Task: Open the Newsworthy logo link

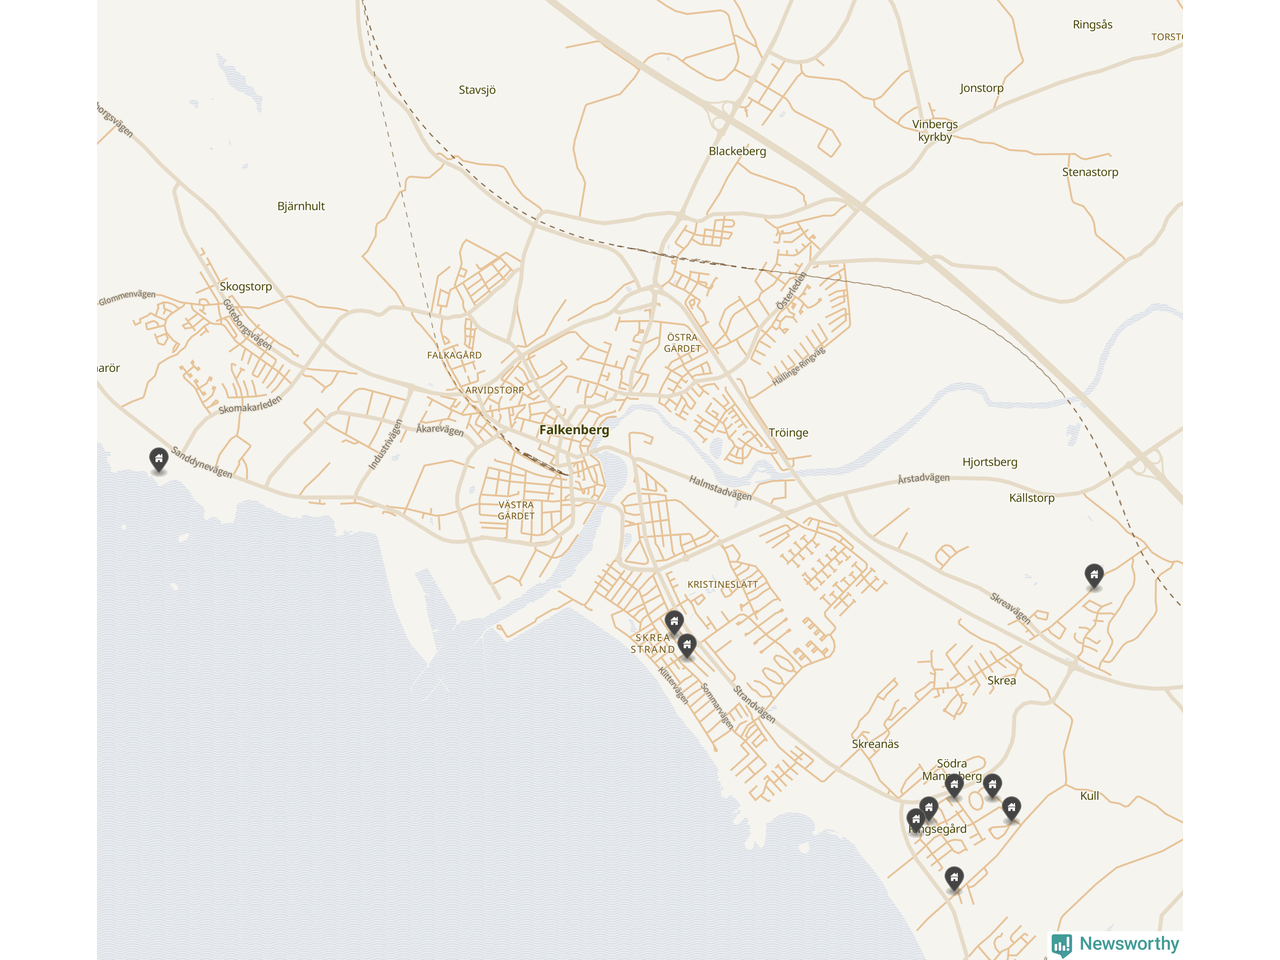Action: (x=1128, y=944)
